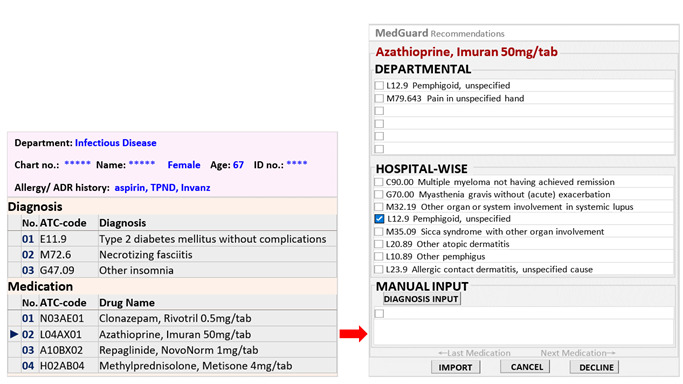Check departmental L12.9 Pemphigoid box

pyautogui.click(x=379, y=85)
